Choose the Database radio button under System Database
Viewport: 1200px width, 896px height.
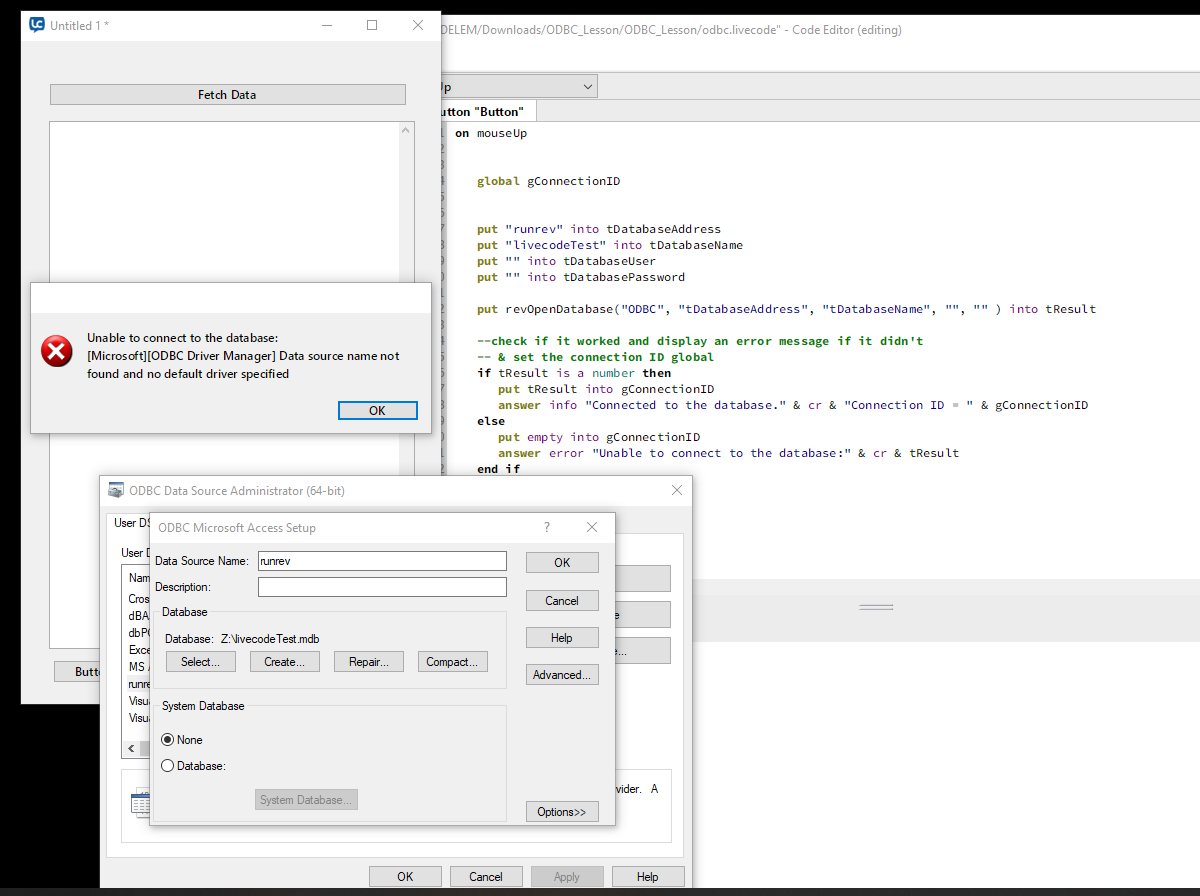[168, 766]
